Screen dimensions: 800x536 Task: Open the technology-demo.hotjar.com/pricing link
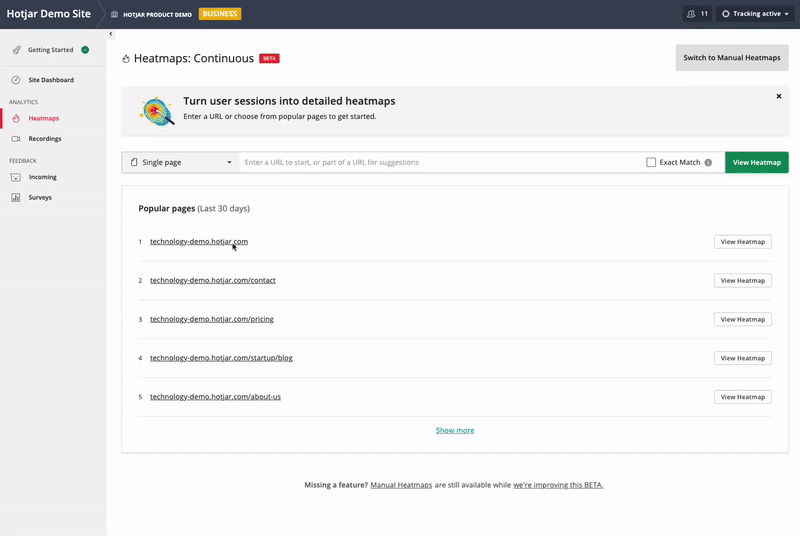[211, 319]
